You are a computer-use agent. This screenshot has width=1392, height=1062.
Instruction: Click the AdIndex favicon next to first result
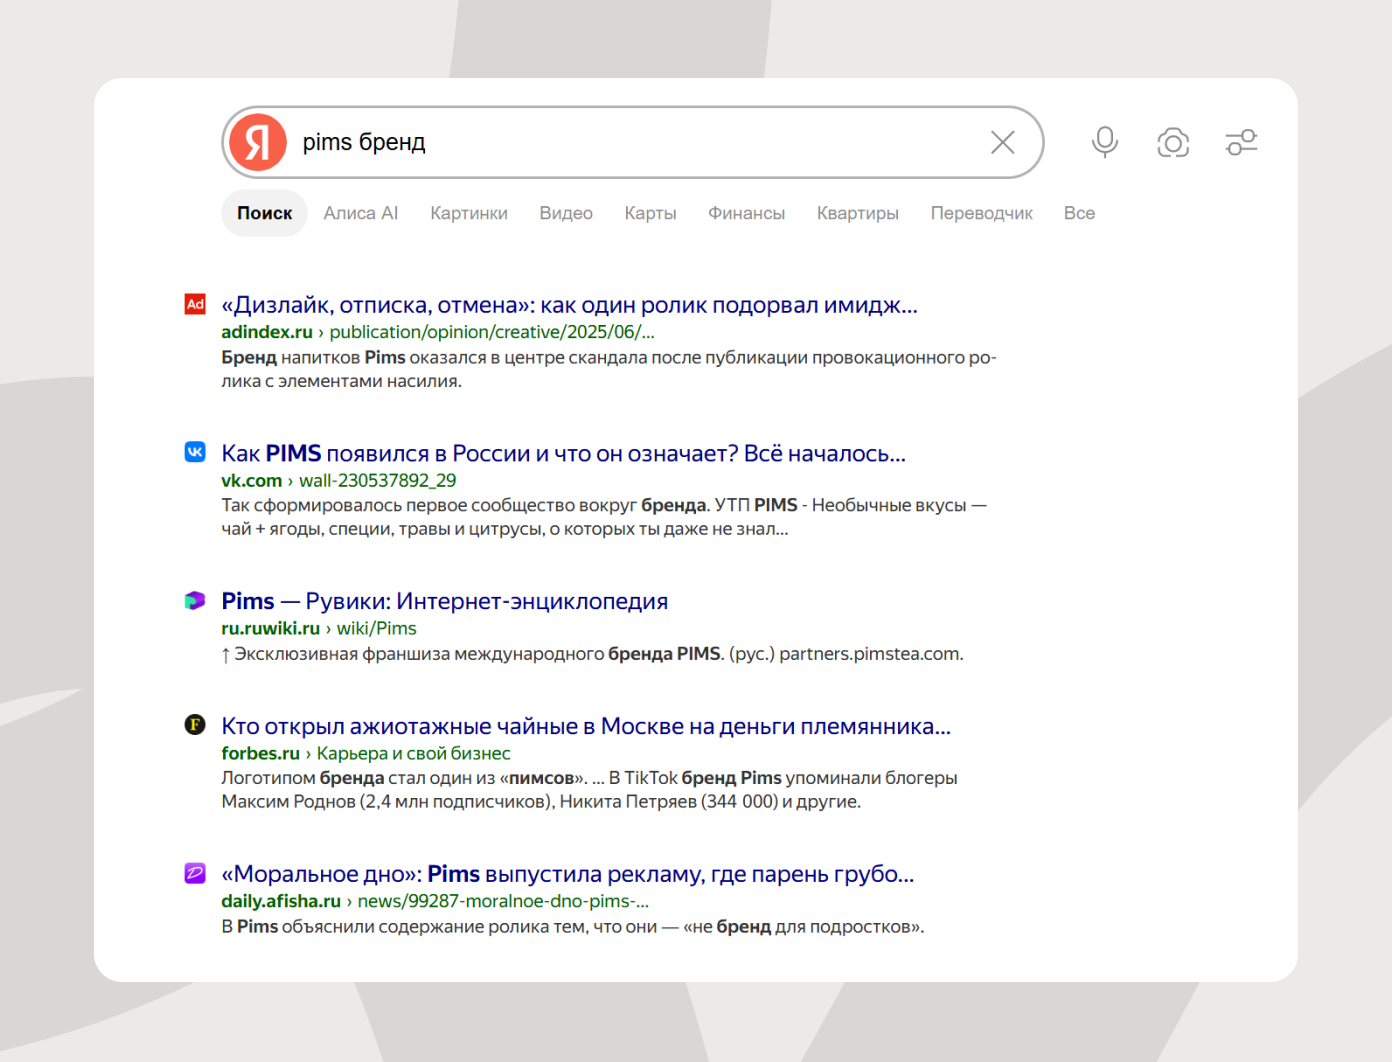pos(195,304)
